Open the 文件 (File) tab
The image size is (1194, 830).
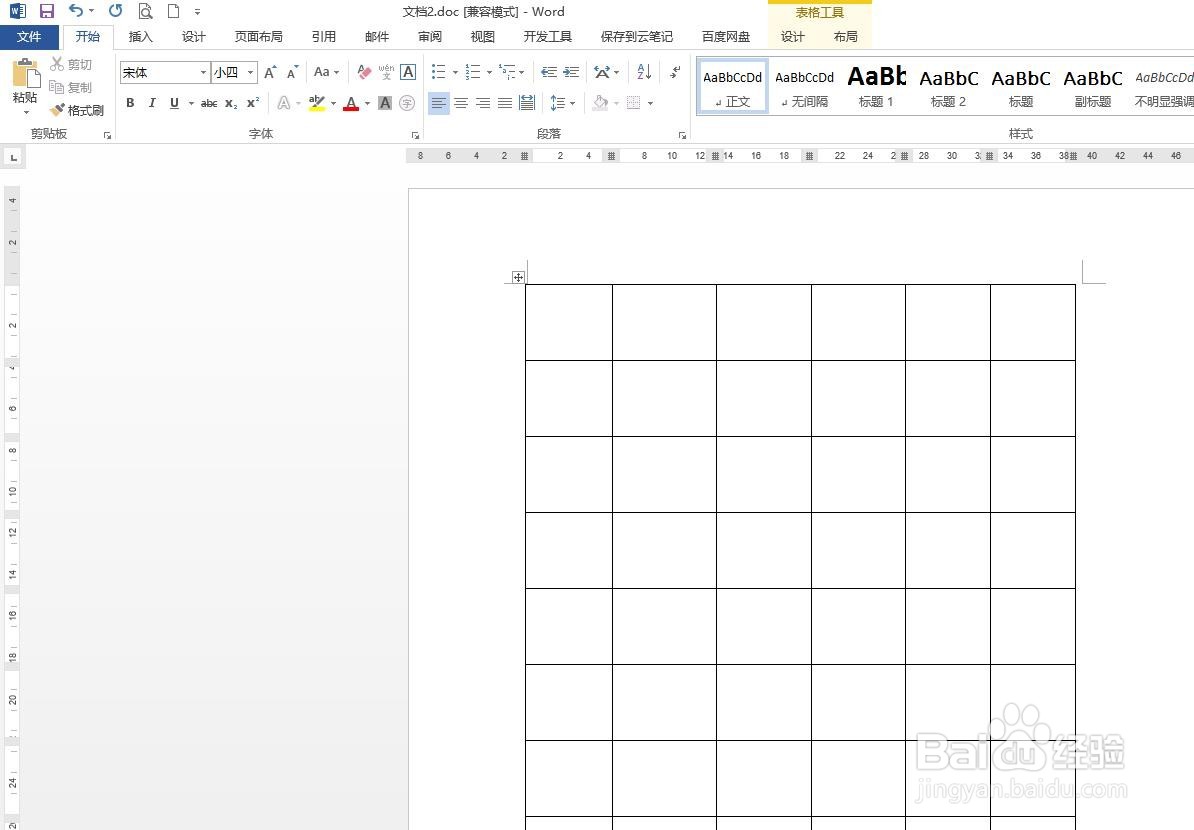point(29,37)
